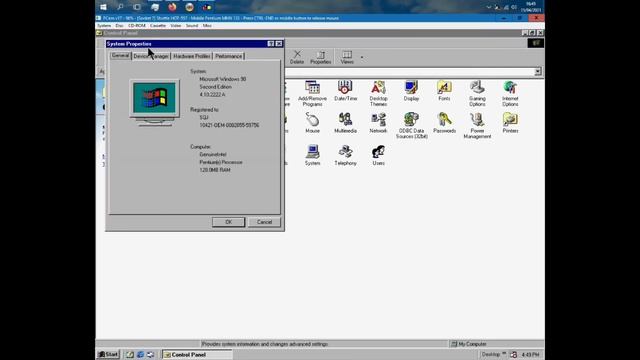Open the PCem CD-ROM menu
The image size is (640, 360).
point(137,25)
